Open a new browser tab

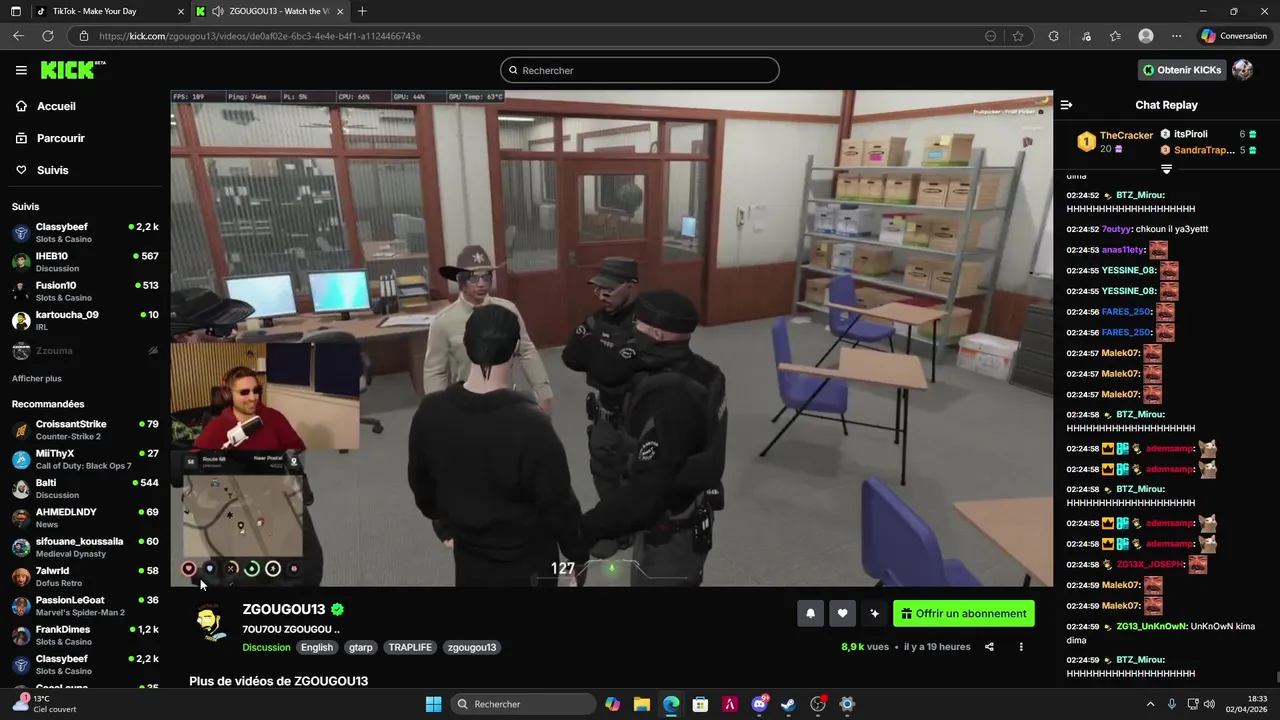(x=362, y=11)
